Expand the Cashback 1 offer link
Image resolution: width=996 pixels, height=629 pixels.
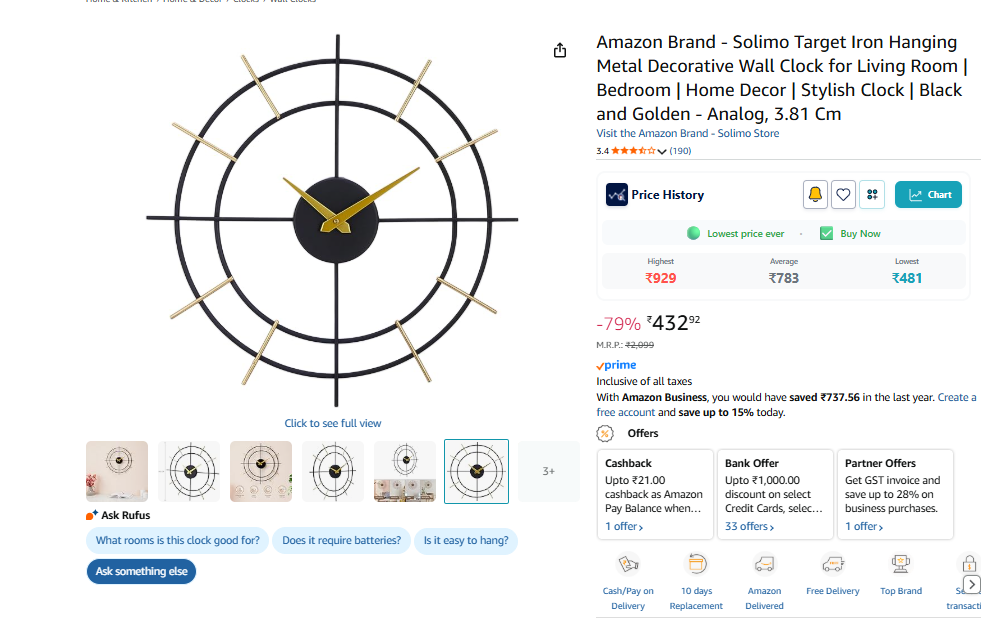tap(628, 526)
